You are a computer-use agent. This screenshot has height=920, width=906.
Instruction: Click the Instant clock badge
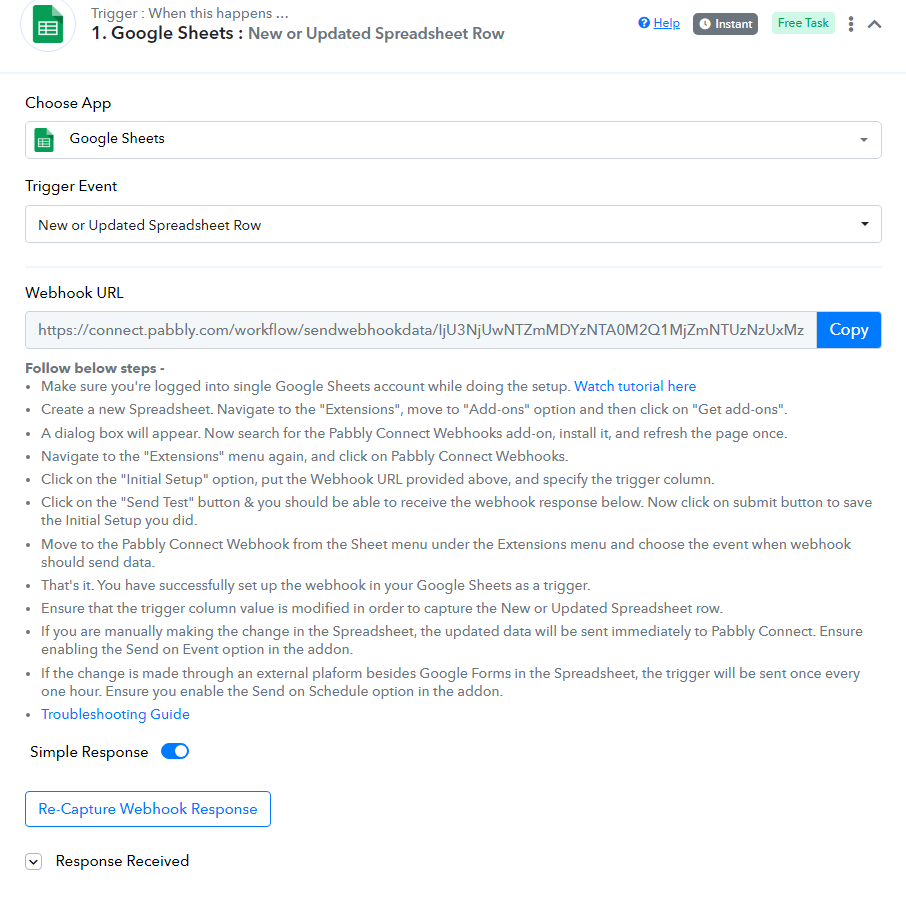point(725,24)
